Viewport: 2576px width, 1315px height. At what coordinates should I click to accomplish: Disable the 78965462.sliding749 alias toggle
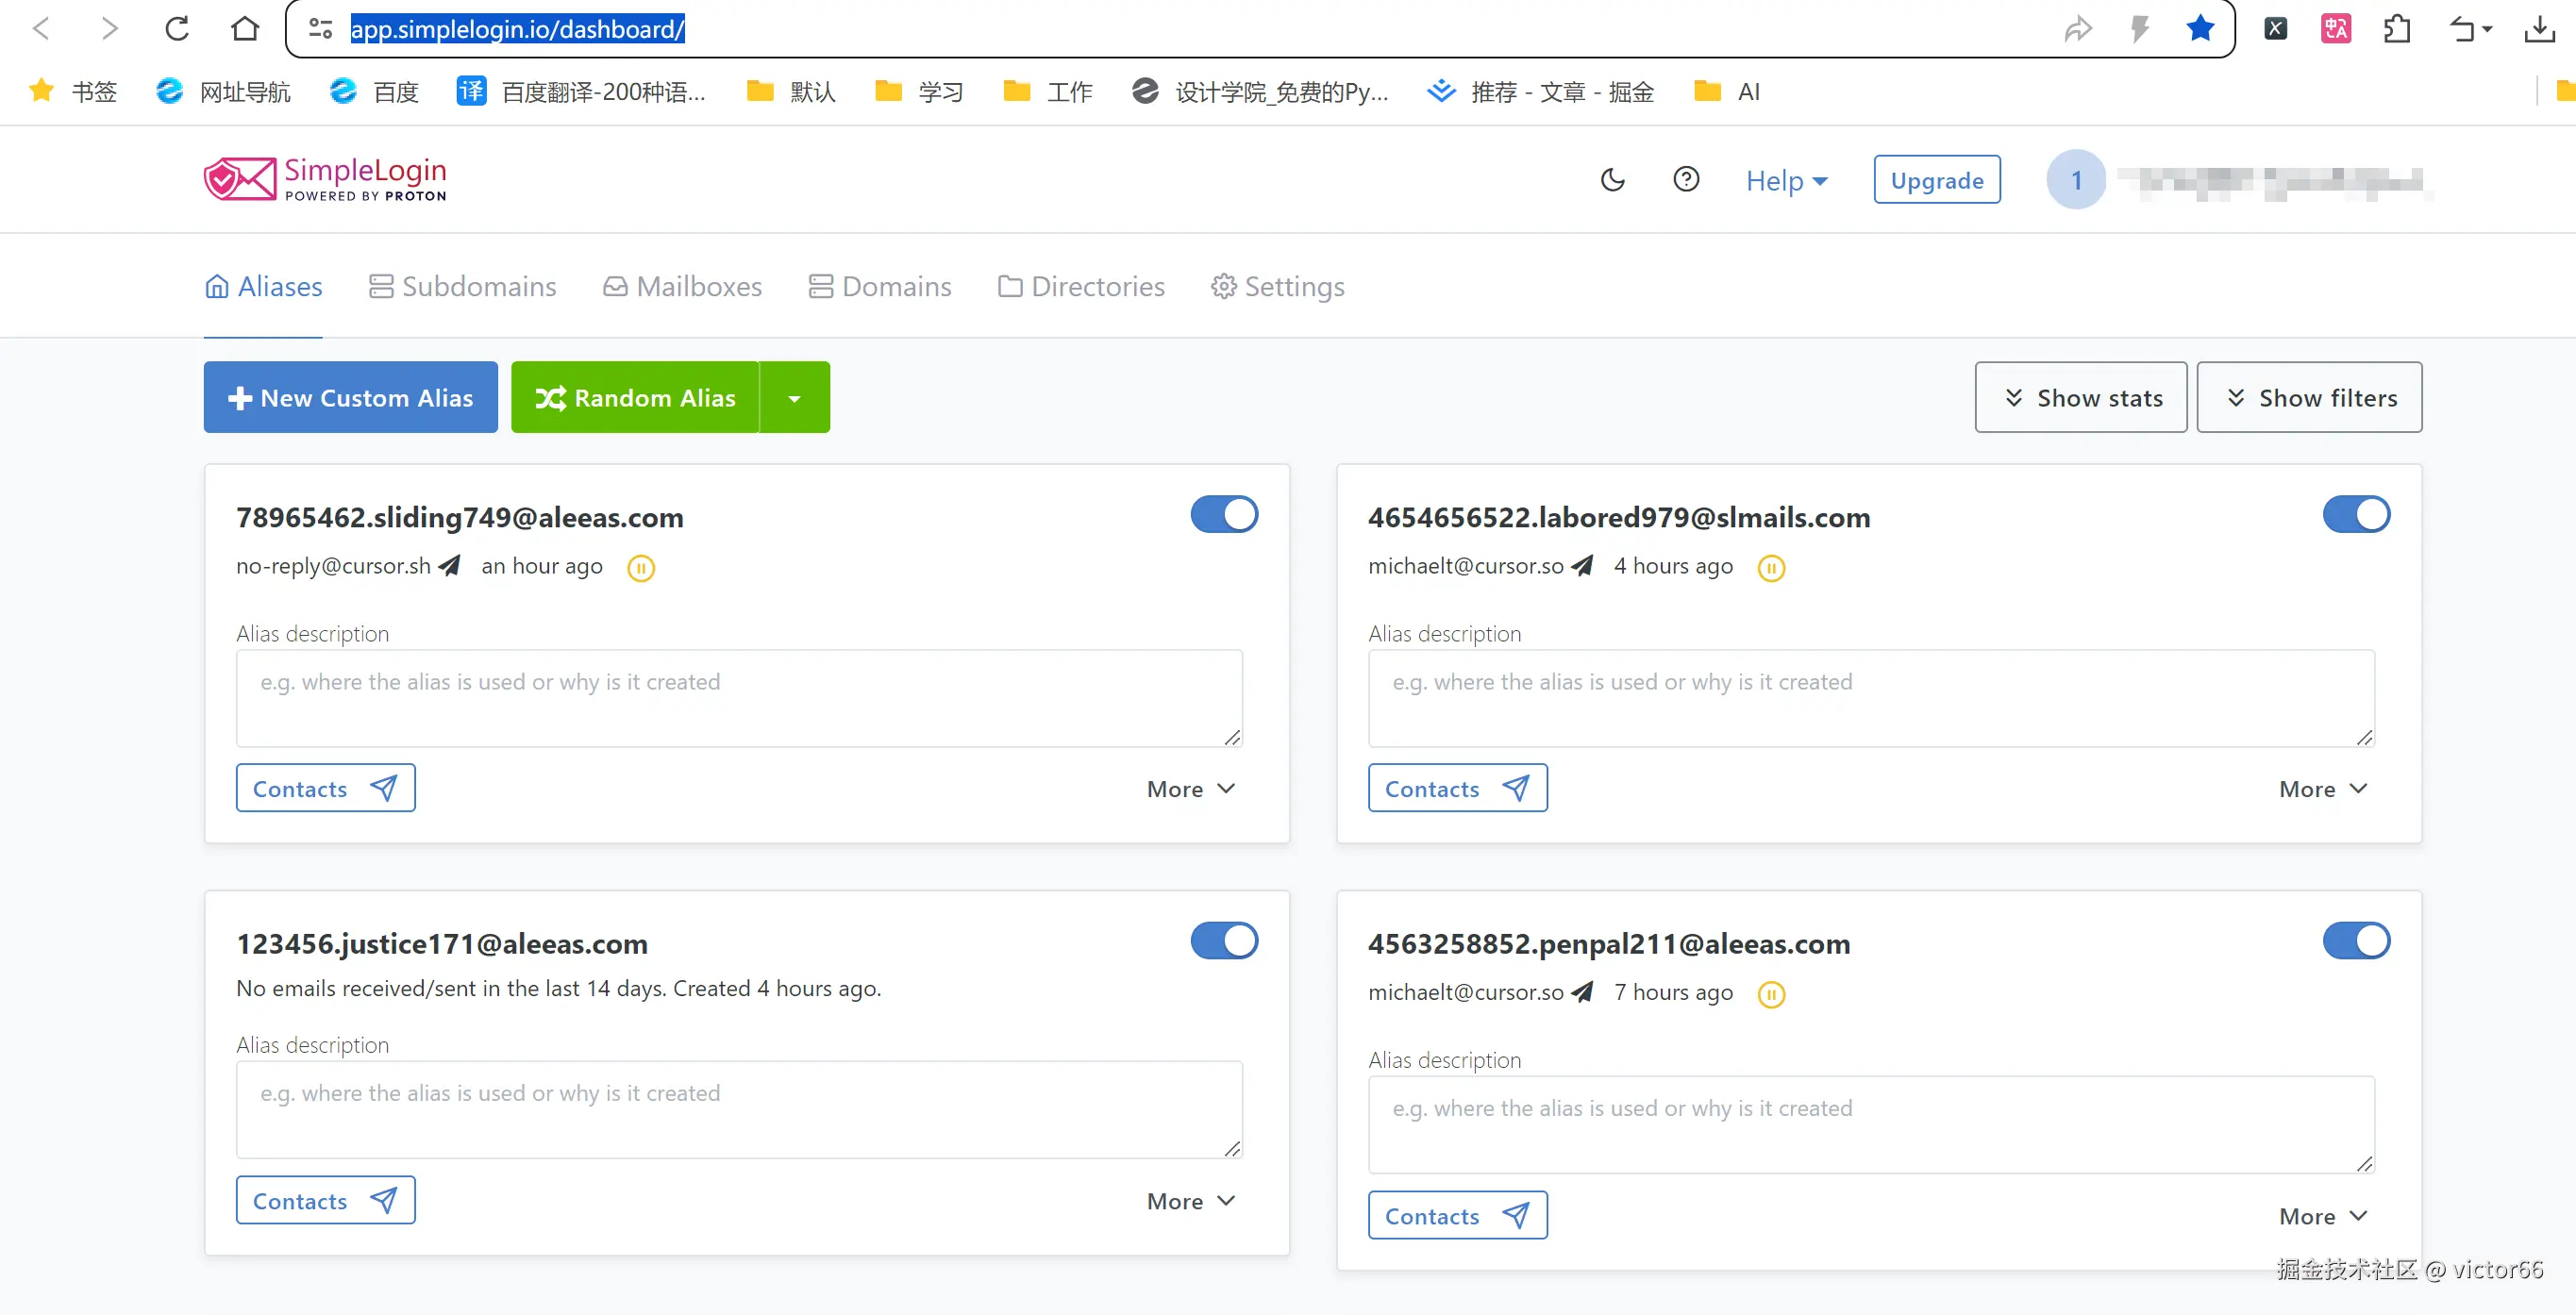tap(1224, 515)
